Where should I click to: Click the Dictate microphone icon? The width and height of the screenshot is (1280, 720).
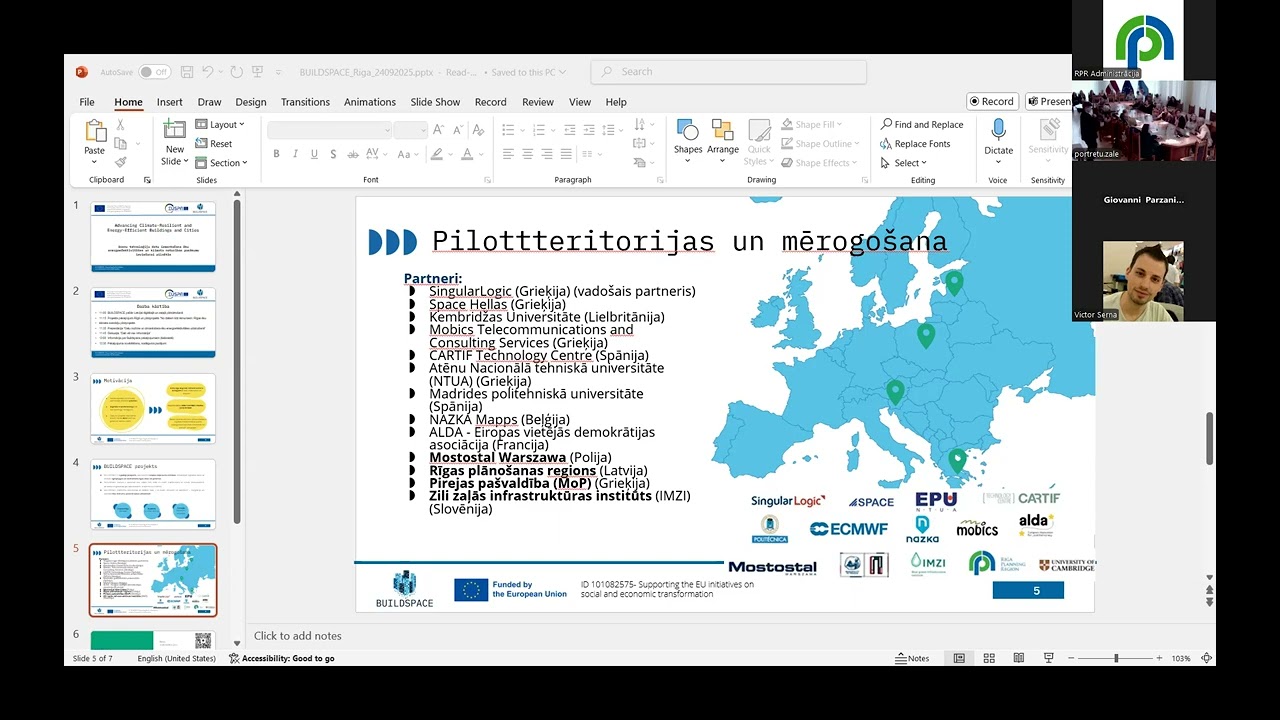(x=998, y=131)
